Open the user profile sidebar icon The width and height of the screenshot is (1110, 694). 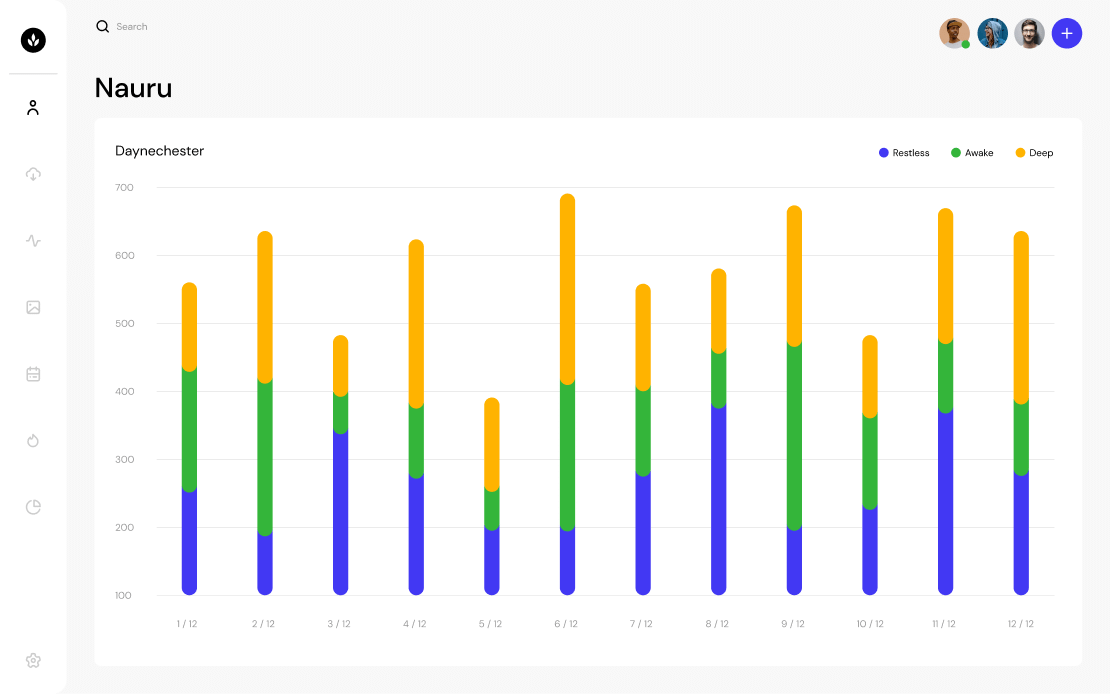pyautogui.click(x=33, y=108)
